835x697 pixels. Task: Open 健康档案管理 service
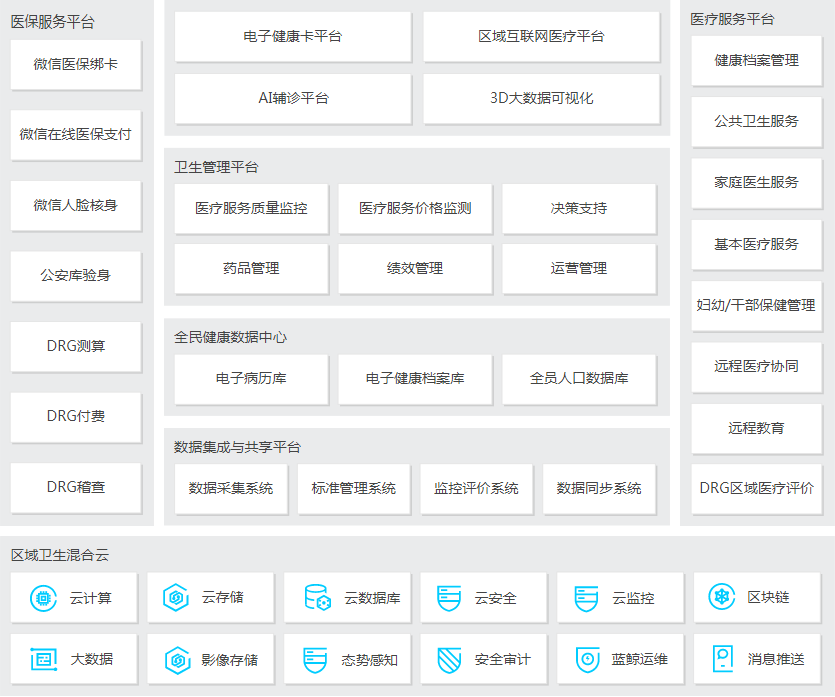[756, 60]
